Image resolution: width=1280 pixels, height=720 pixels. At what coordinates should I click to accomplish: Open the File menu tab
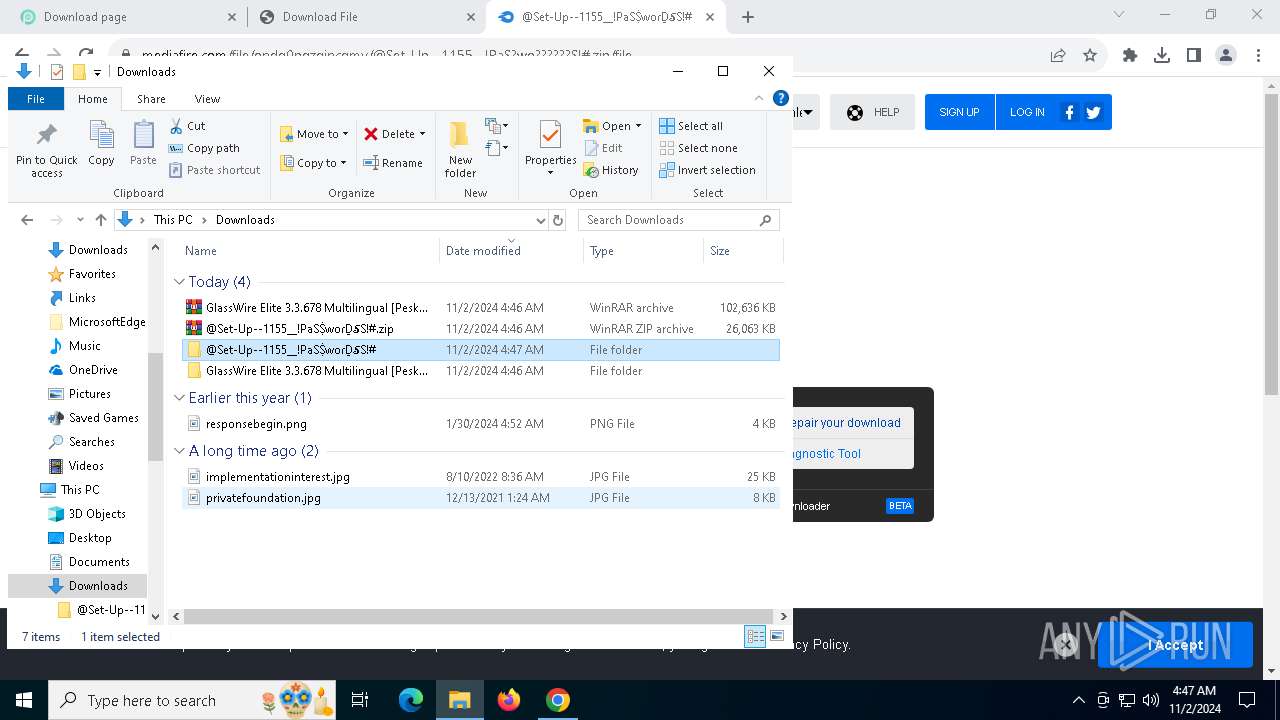pyautogui.click(x=36, y=99)
